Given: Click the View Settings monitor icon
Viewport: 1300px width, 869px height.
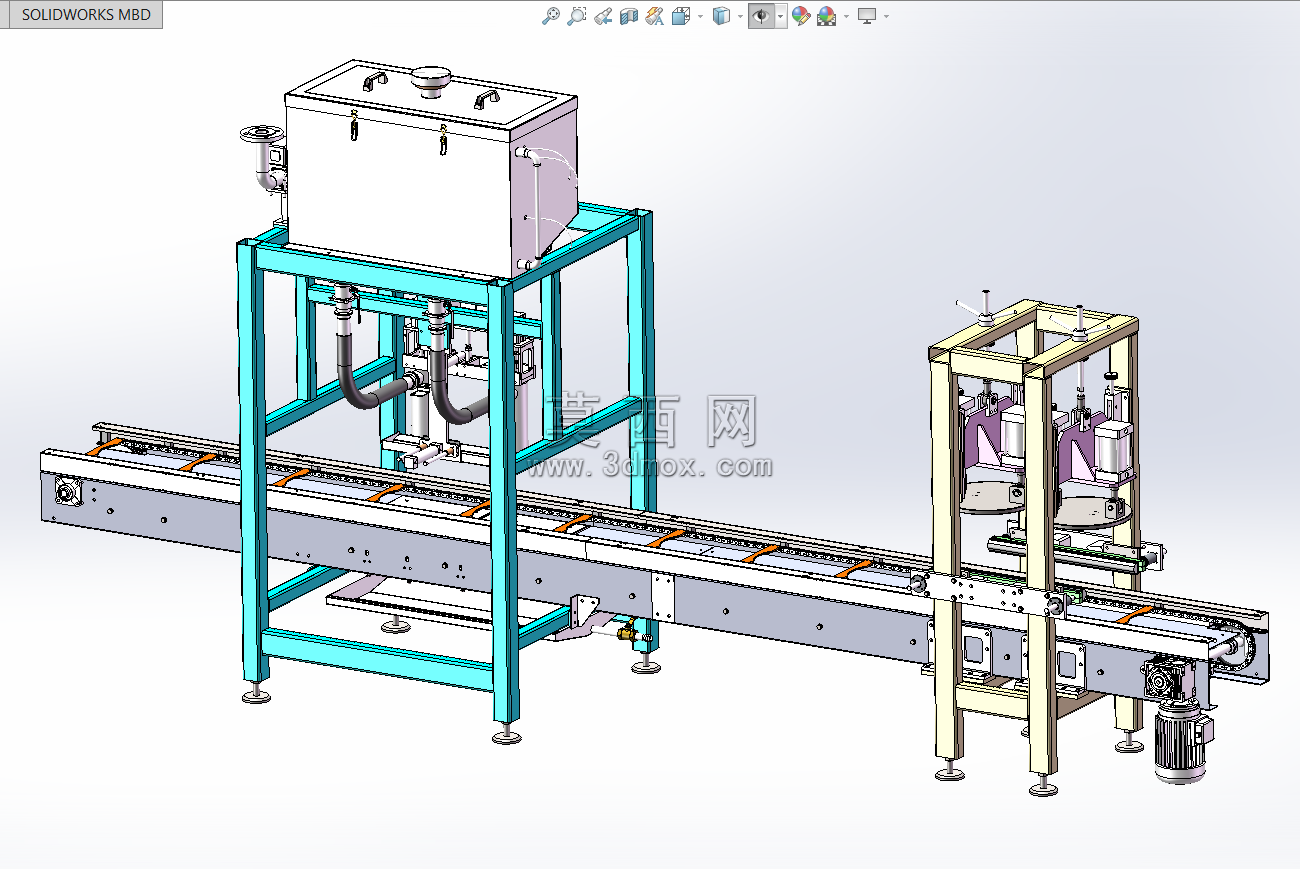Looking at the screenshot, I should 867,16.
